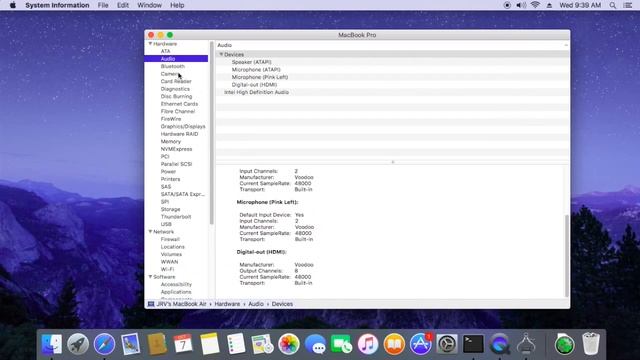Select Wi-Fi under Network
Screen dimensions: 640x360
(x=167, y=269)
